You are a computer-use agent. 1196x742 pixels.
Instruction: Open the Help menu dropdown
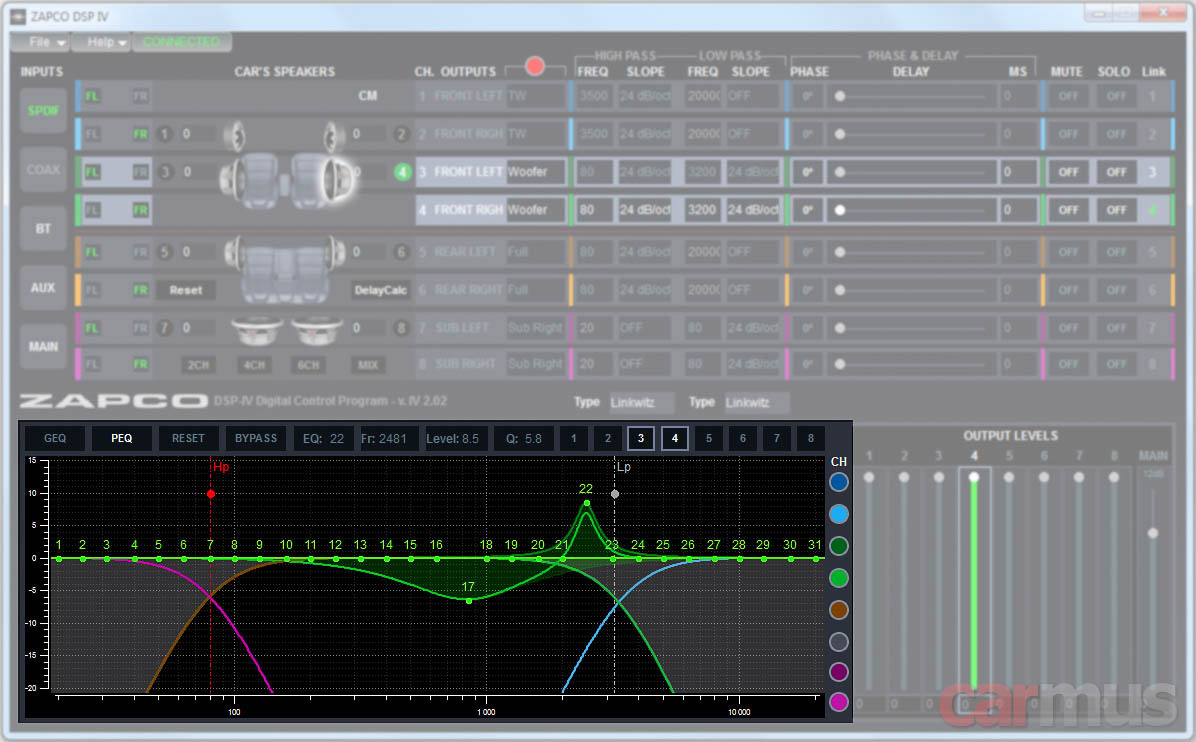click(x=102, y=42)
